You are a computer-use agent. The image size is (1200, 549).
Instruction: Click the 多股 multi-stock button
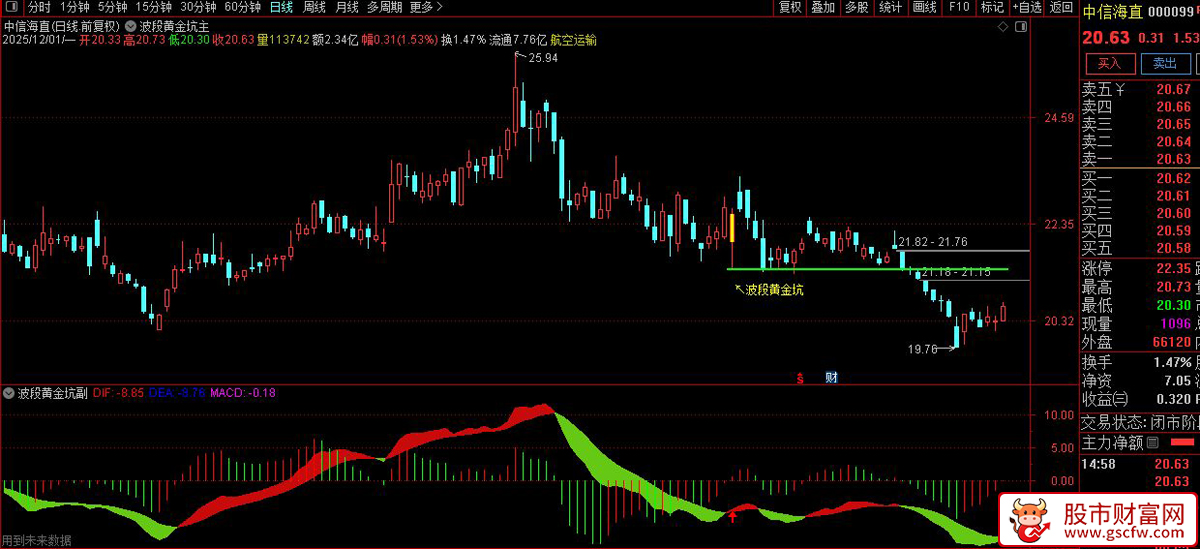857,7
